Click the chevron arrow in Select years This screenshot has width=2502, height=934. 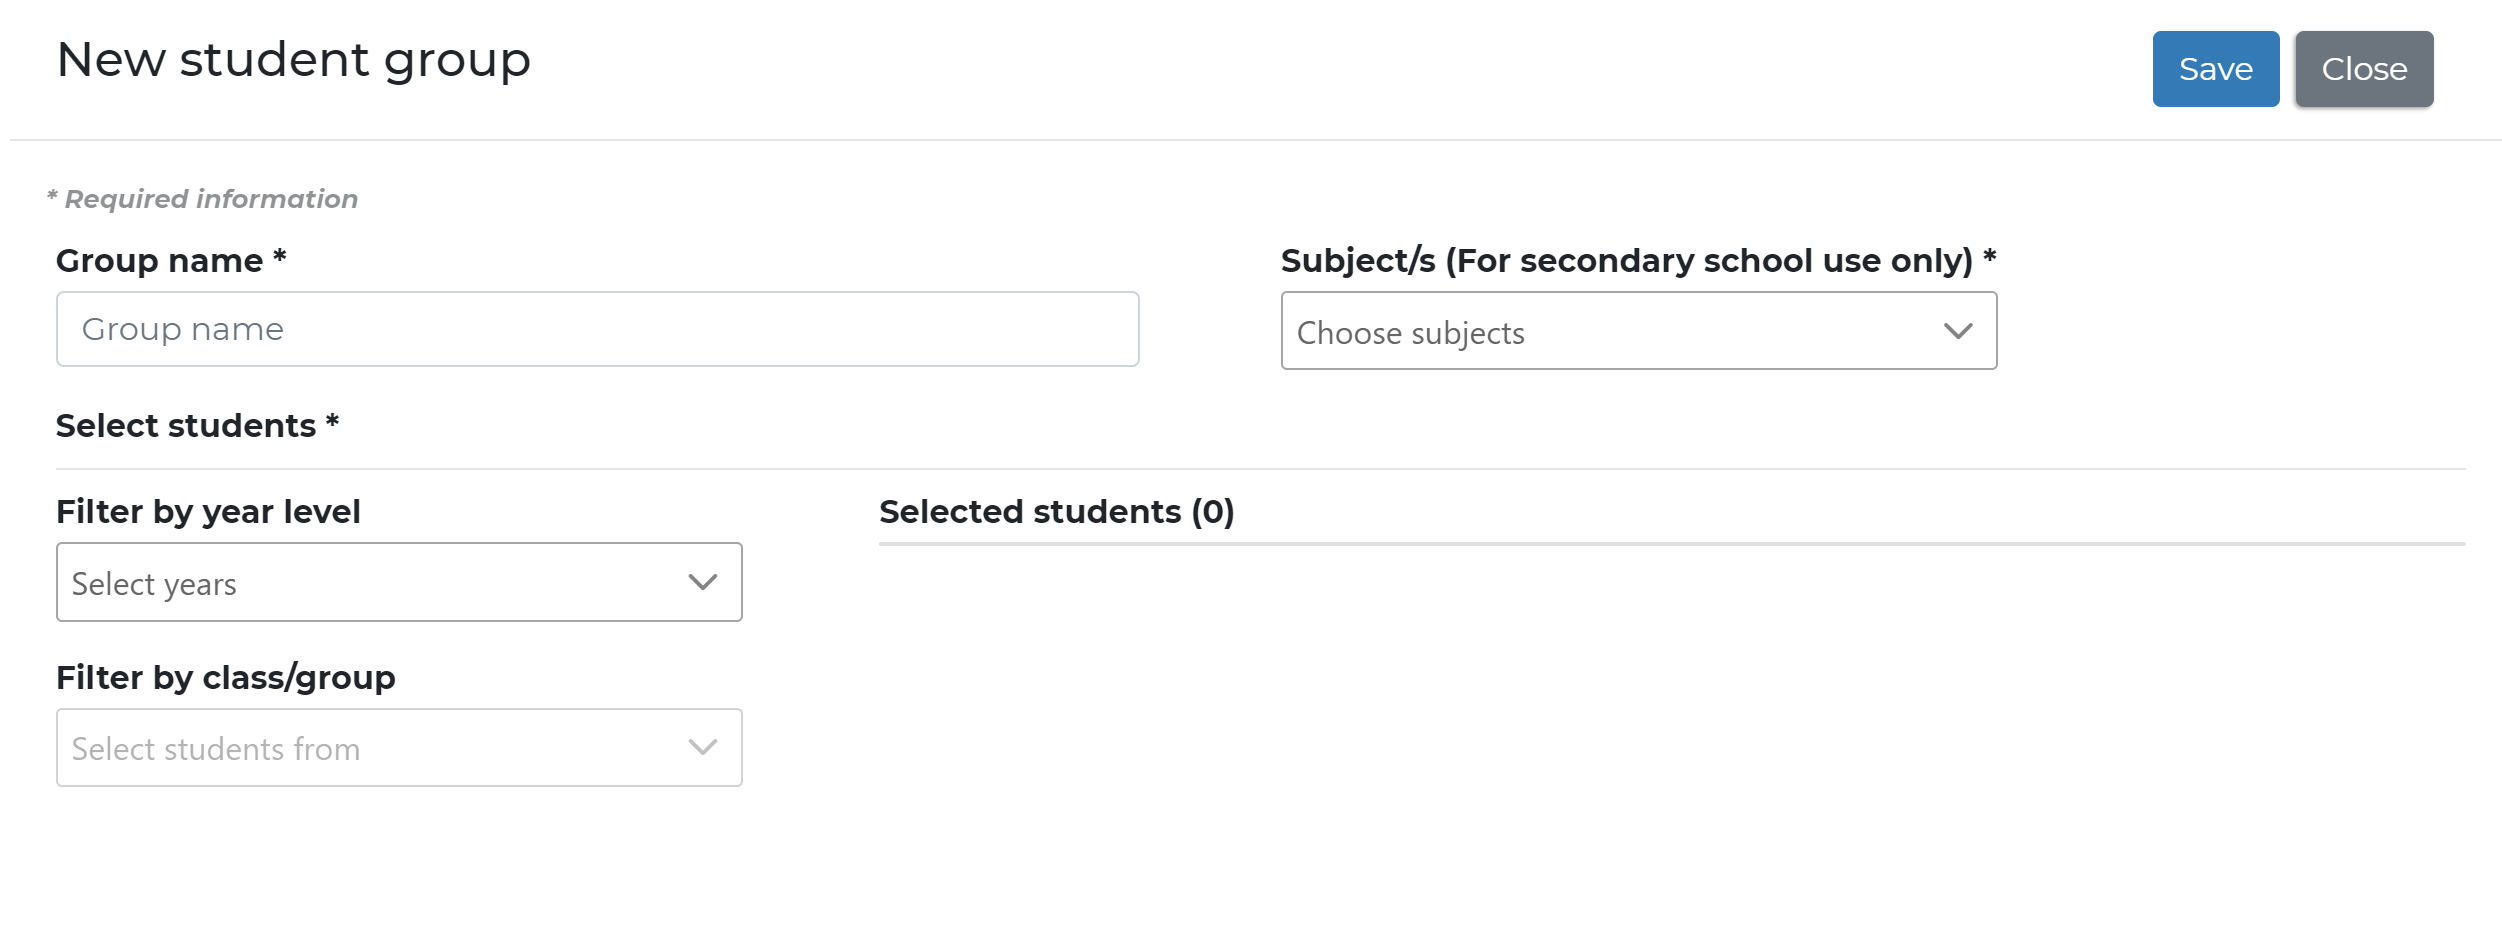[x=703, y=582]
